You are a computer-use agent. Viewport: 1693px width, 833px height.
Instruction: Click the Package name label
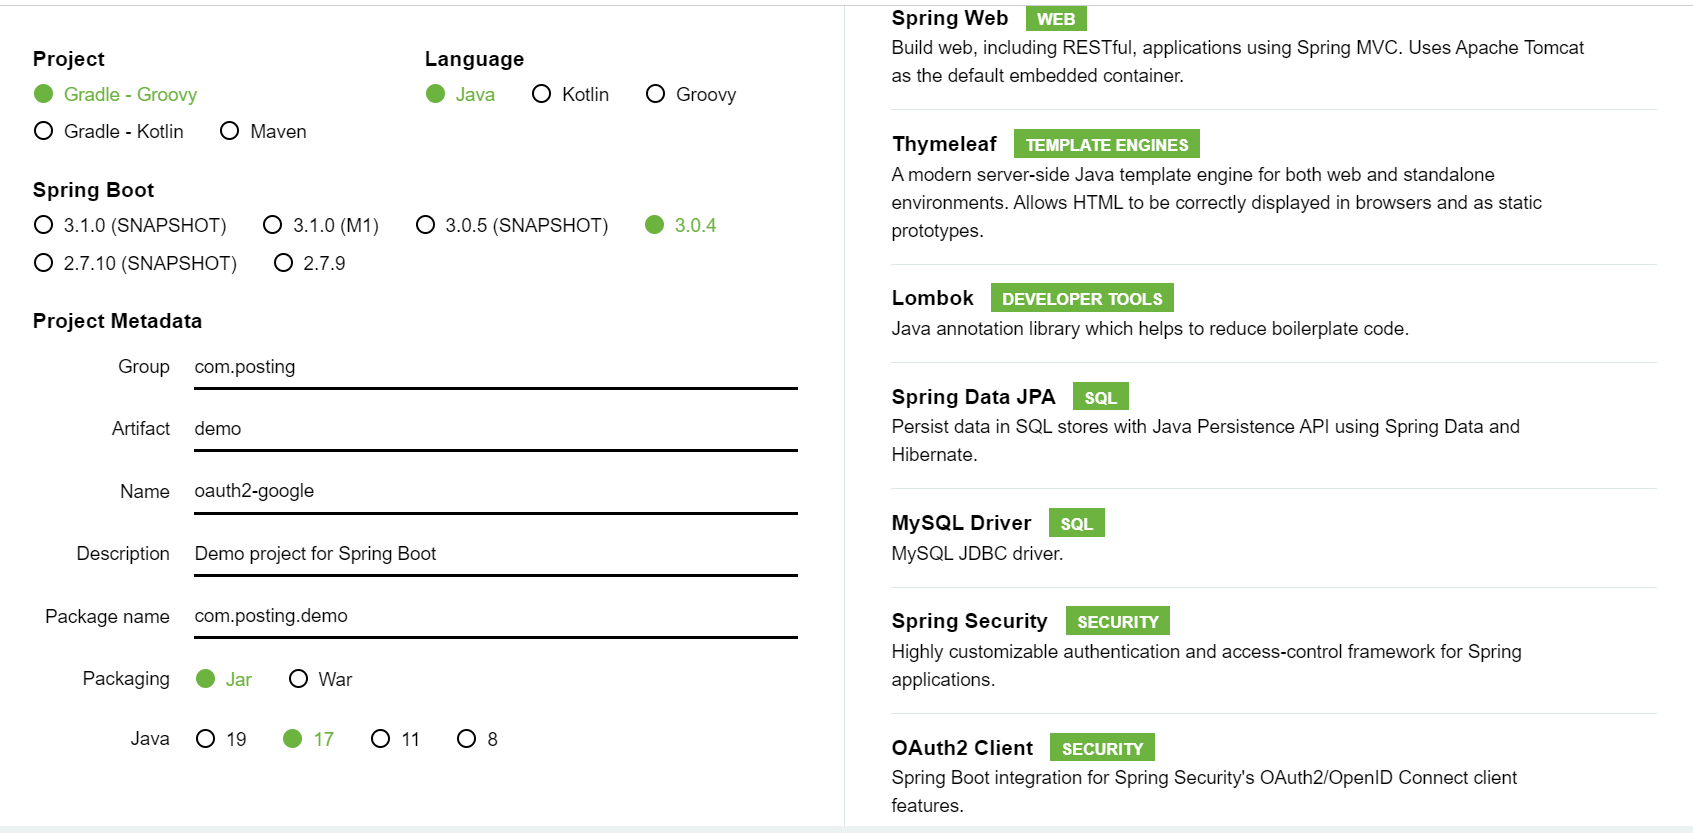(x=107, y=617)
